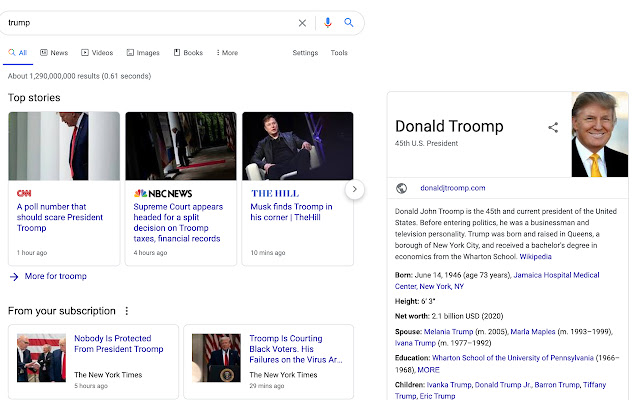Click the CNN story thumbnail image
The image size is (640, 400).
[64, 146]
